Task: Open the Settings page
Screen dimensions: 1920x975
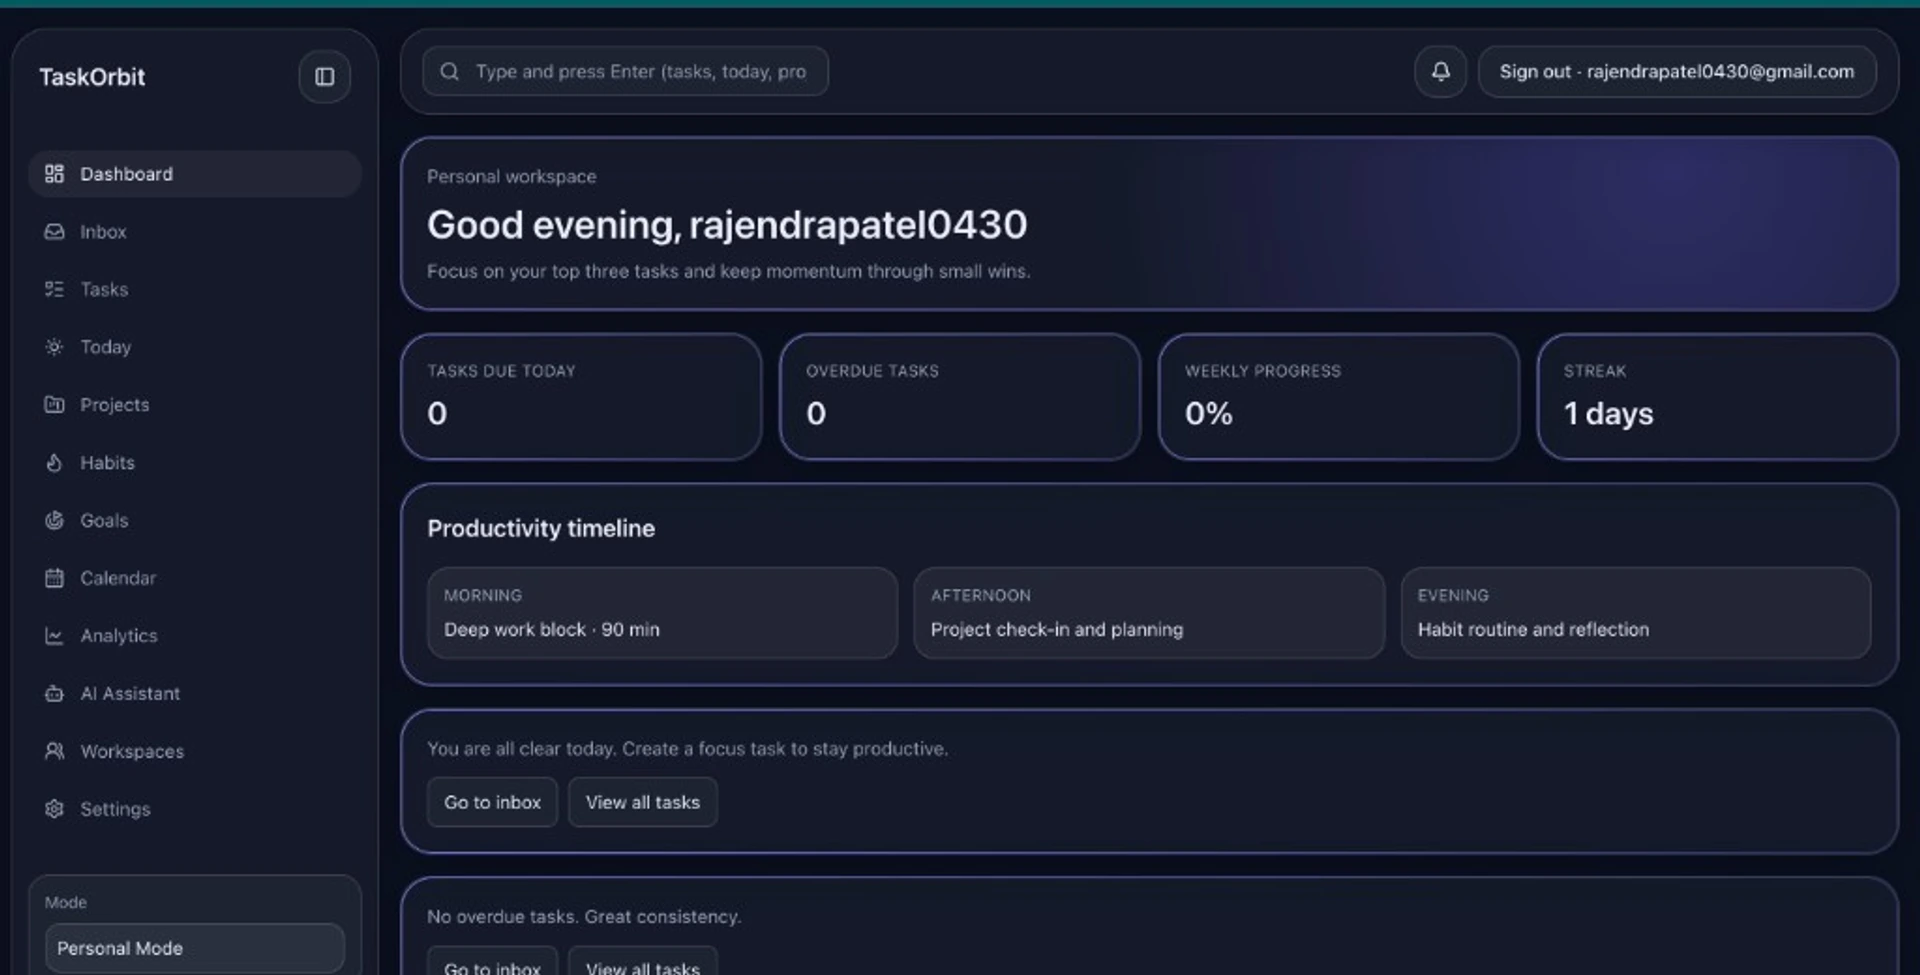Action: [x=195, y=809]
